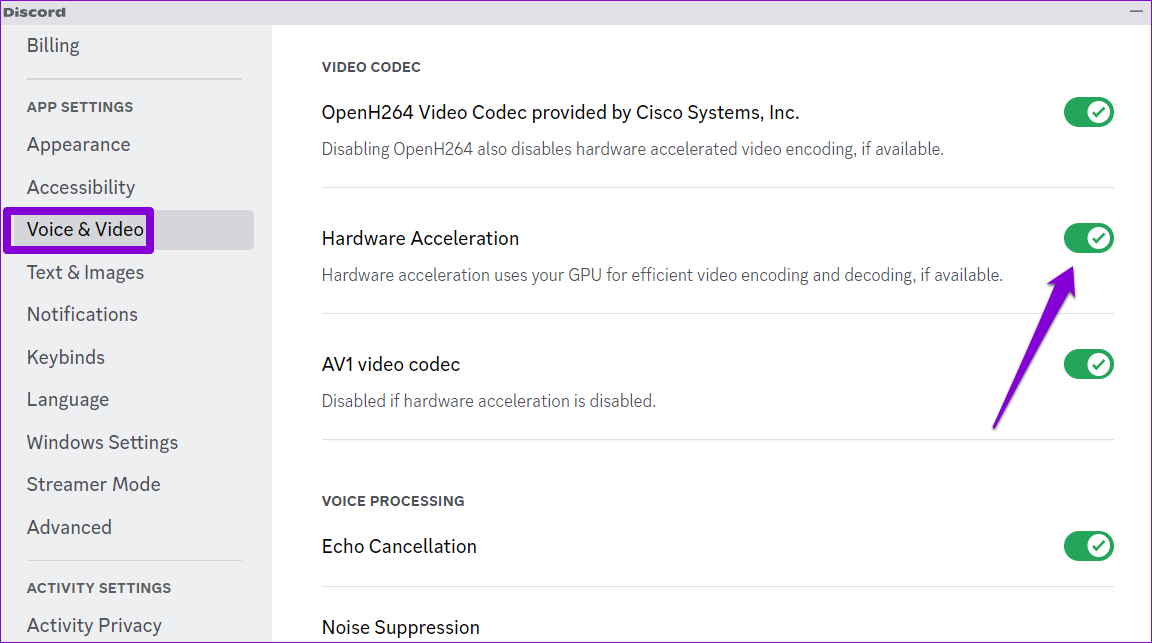Disable the AV1 video codec
This screenshot has height=643, width=1152.
[x=1088, y=364]
